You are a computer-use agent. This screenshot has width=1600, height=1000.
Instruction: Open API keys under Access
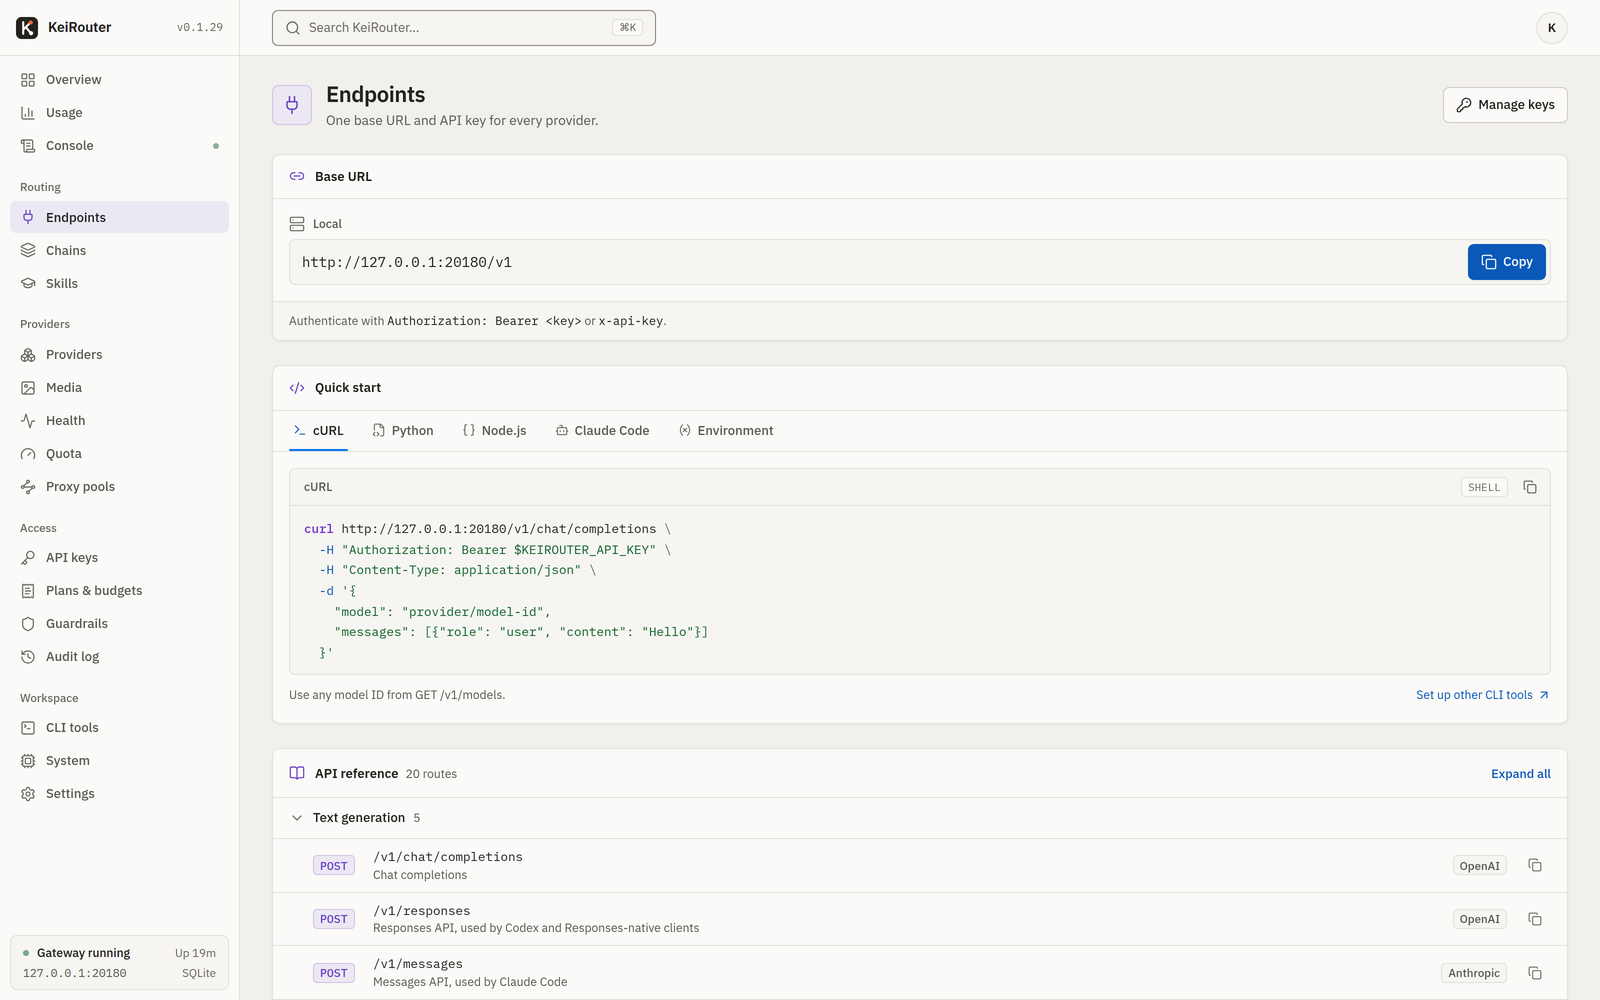(x=119, y=558)
